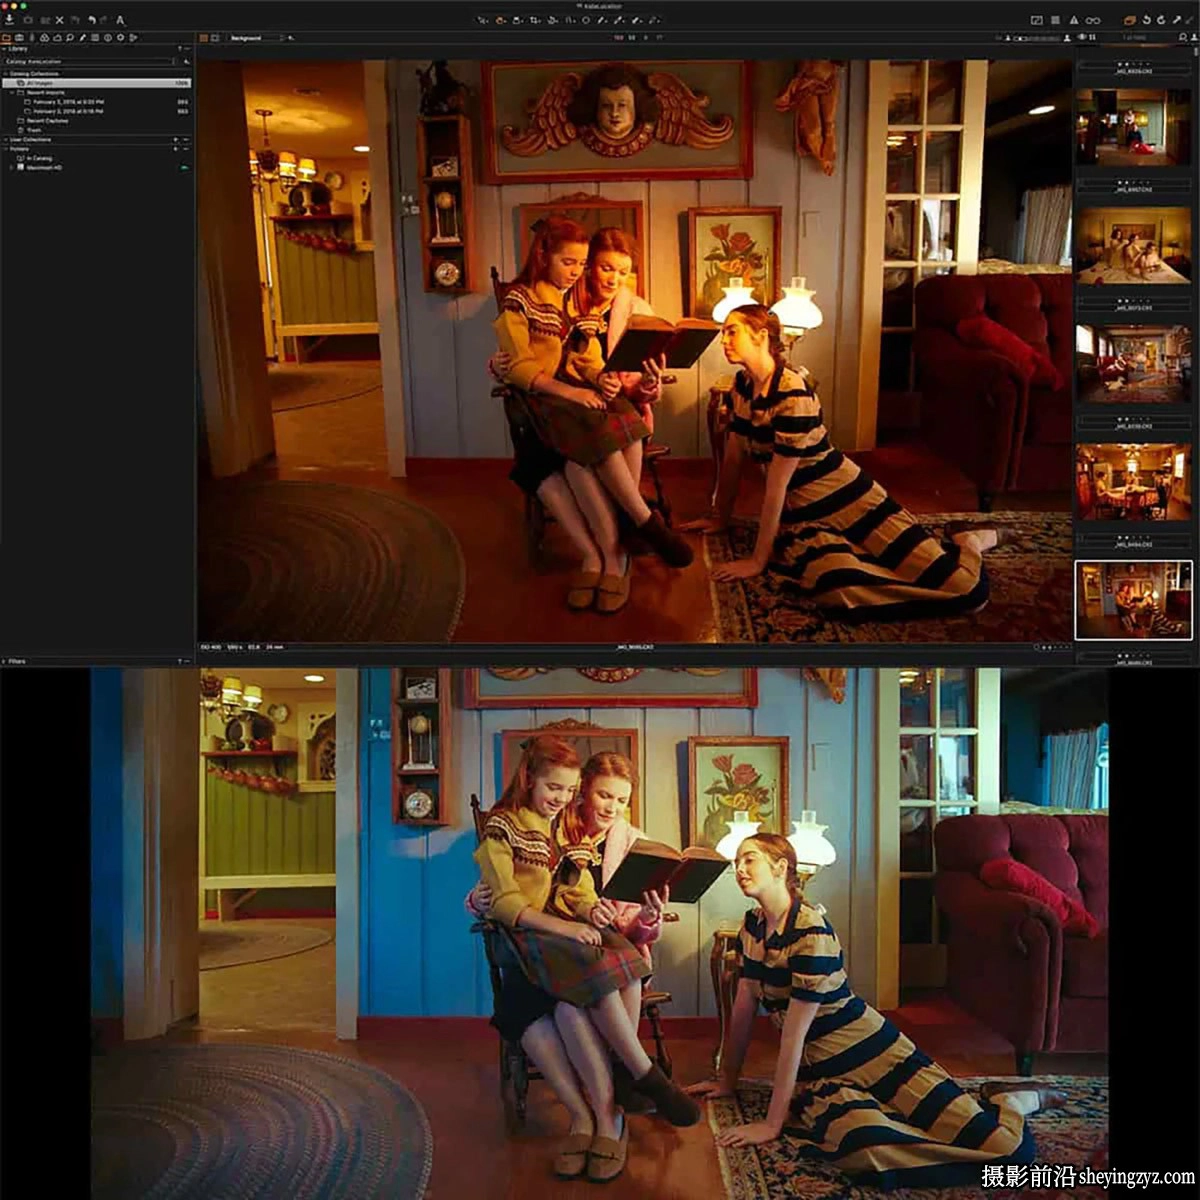Collapse the User Collections section
1200x1200 pixels.
tap(5, 140)
